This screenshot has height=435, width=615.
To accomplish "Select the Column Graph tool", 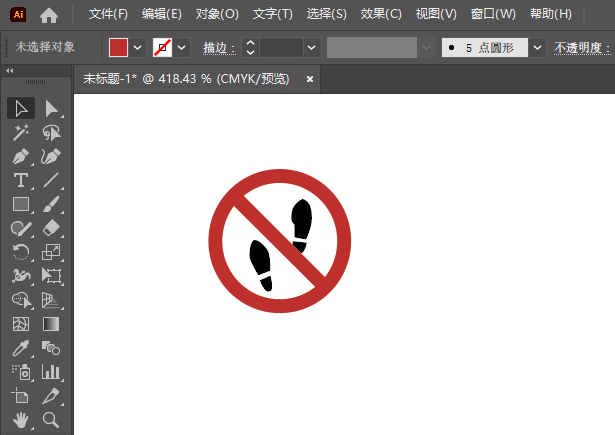I will (x=51, y=372).
